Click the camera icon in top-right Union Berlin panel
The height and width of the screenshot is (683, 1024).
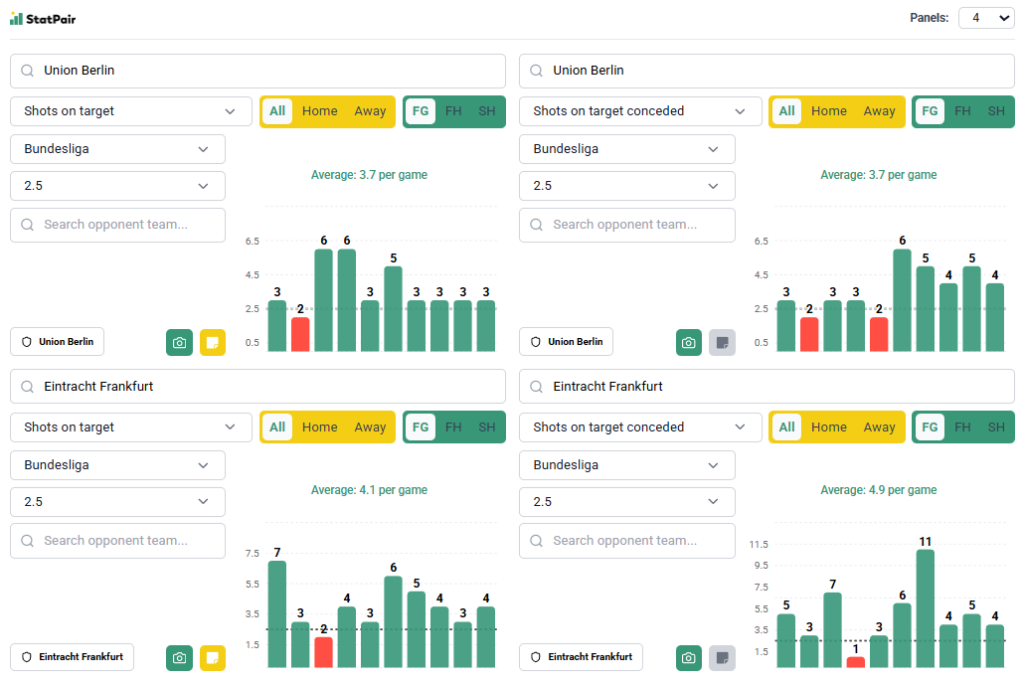click(688, 342)
